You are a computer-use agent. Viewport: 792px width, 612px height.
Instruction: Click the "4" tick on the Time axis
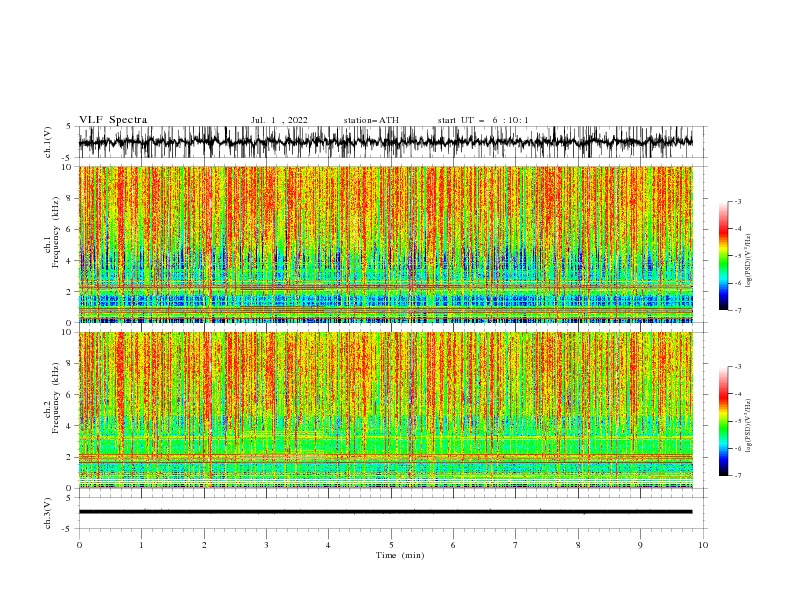(x=328, y=545)
